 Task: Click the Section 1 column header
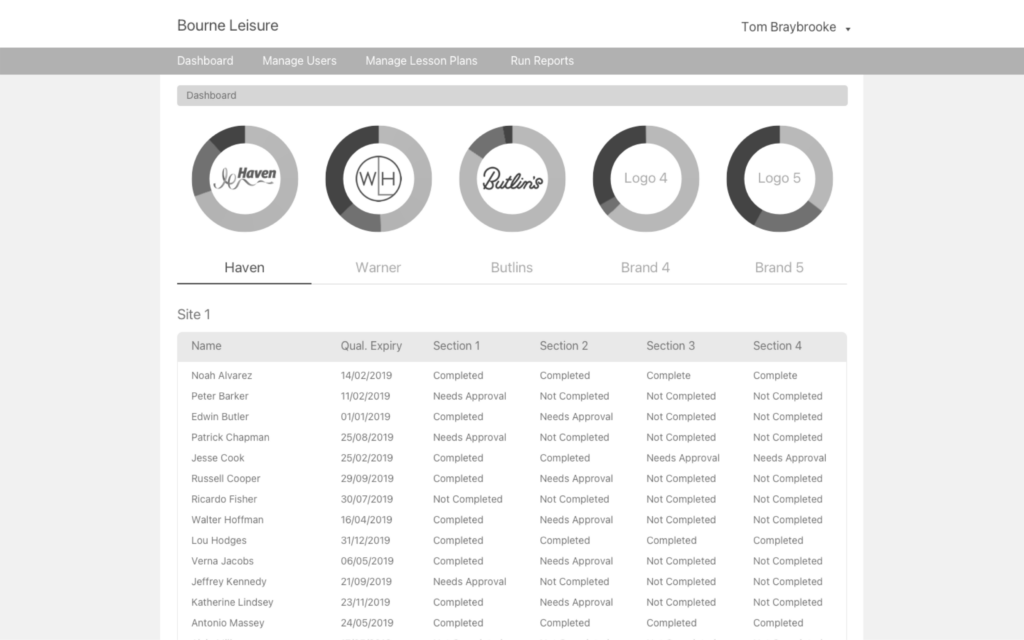pyautogui.click(x=456, y=346)
